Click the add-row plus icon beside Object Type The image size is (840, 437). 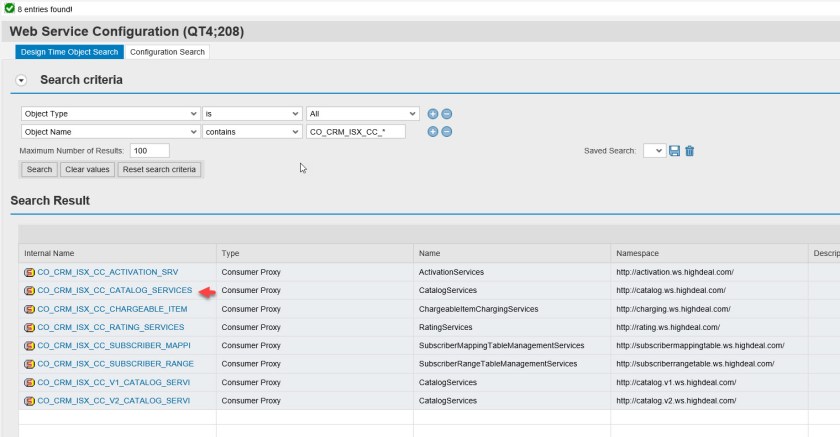[x=433, y=114]
